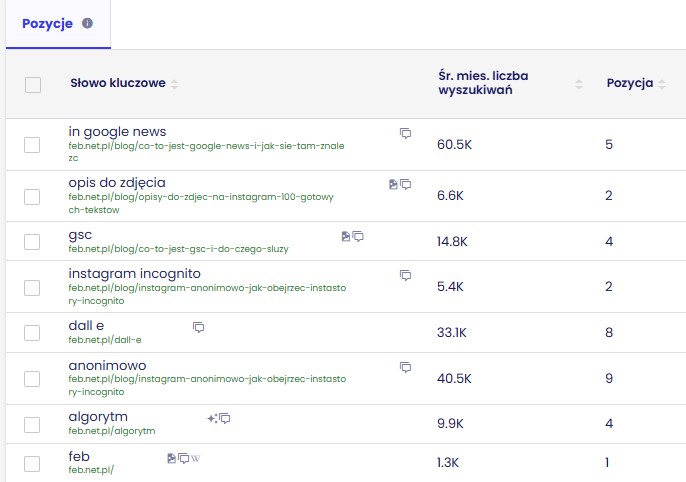Viewport: 686px width, 482px height.
Task: Click the AI sparkle icon in the 'algorytm' row
Action: (x=212, y=418)
